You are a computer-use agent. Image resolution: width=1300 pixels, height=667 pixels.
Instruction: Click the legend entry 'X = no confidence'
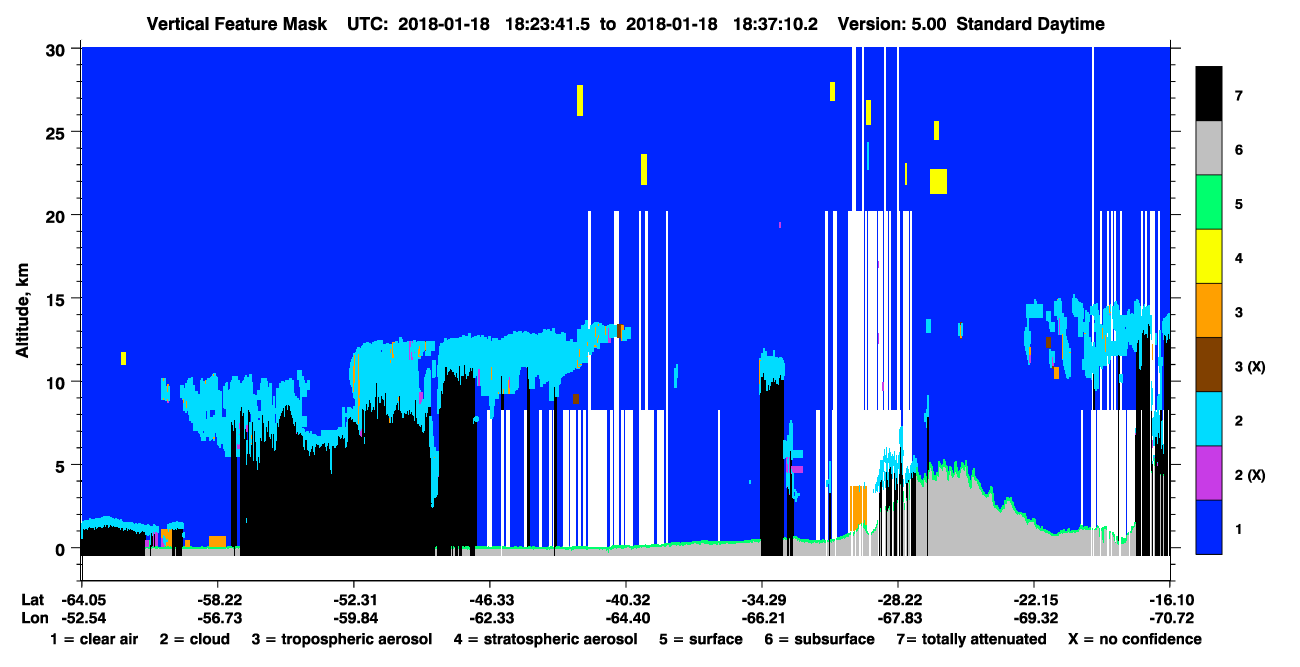pos(1134,639)
